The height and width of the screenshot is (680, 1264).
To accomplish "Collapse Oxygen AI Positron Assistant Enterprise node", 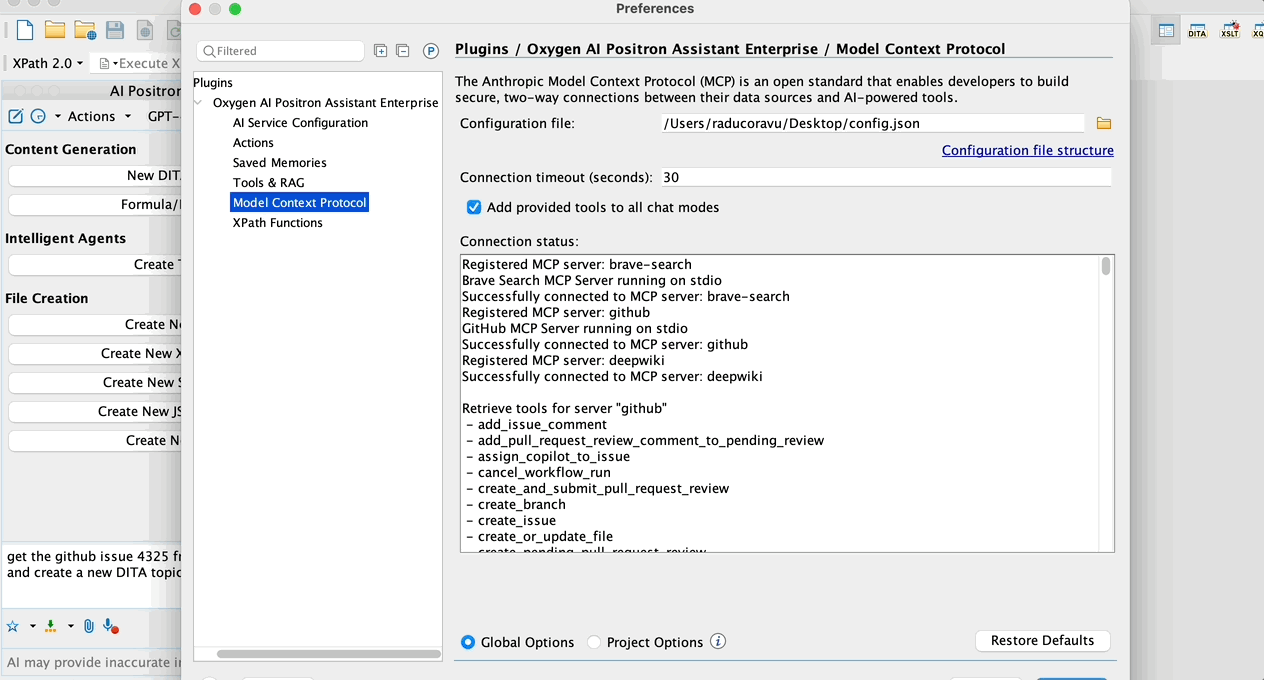I will click(200, 103).
